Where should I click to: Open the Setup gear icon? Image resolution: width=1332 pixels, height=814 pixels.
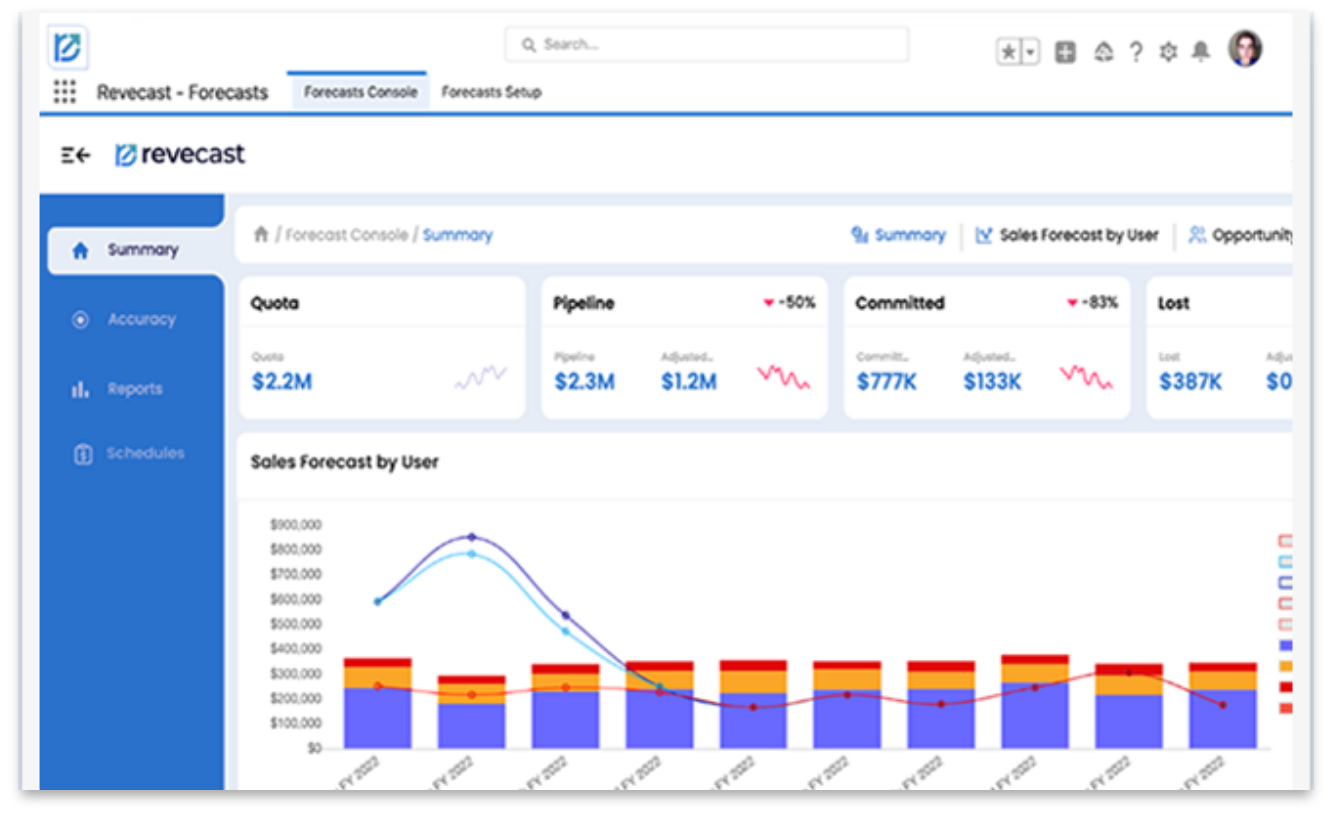[1168, 53]
